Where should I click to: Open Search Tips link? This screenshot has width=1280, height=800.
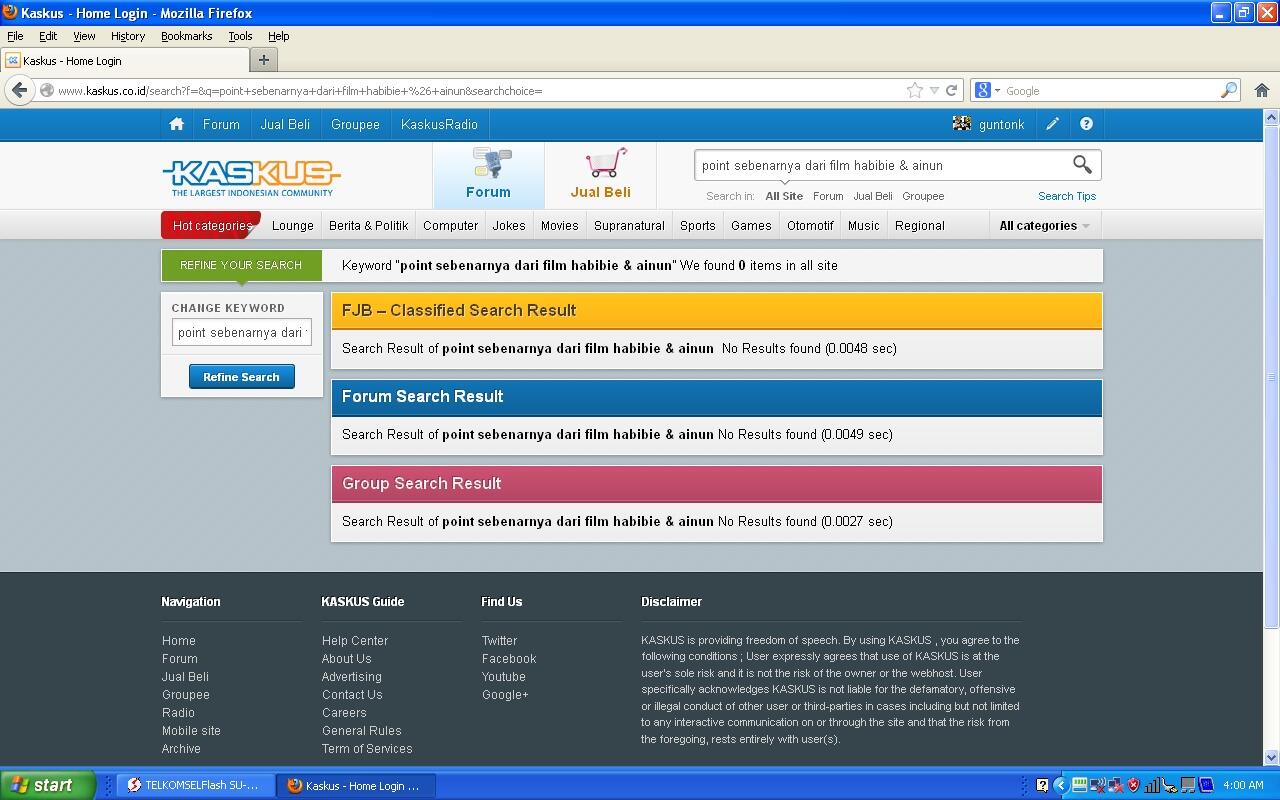click(x=1067, y=196)
